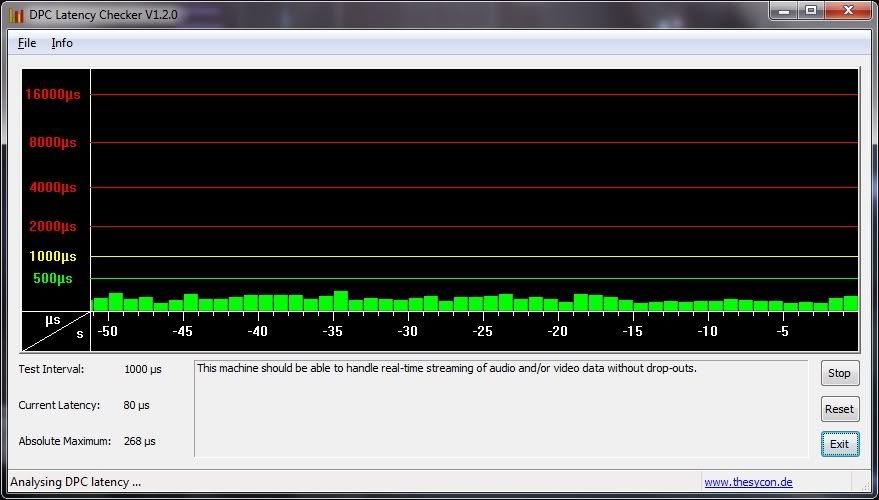879x500 pixels.
Task: Maximize the DPC Latency Checker window
Action: point(811,10)
